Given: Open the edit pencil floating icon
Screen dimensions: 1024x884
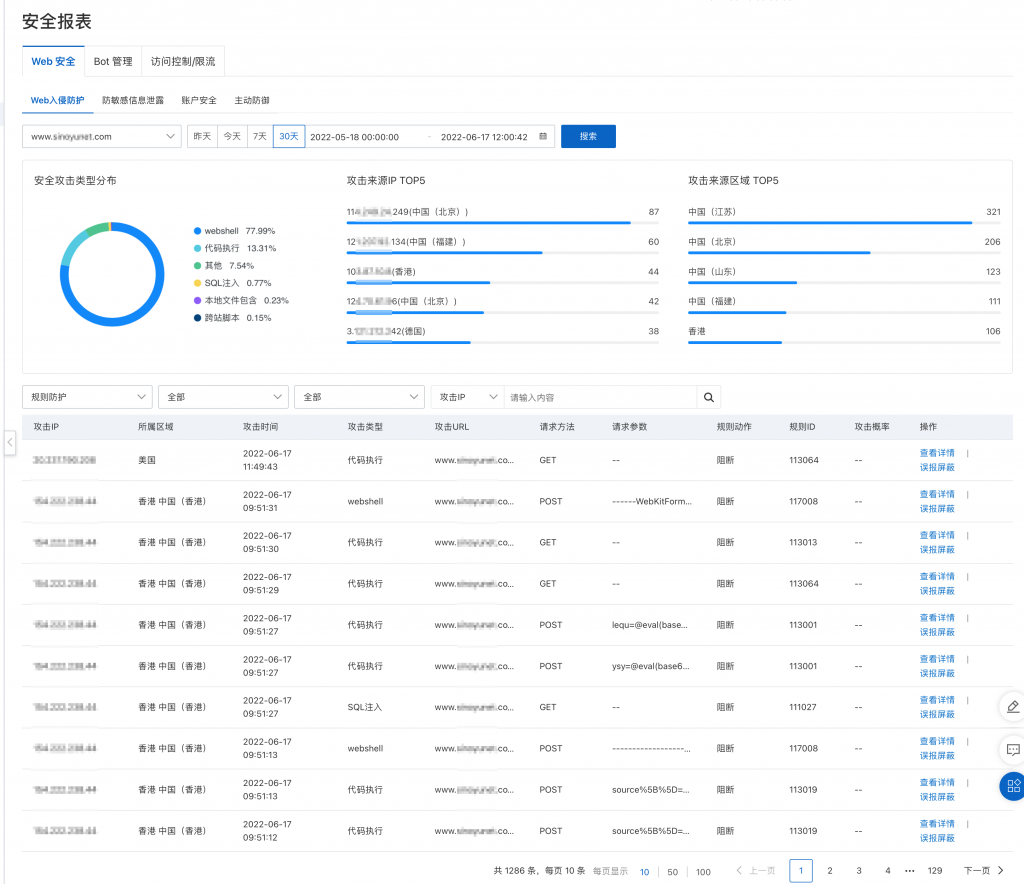Looking at the screenshot, I should [1013, 707].
